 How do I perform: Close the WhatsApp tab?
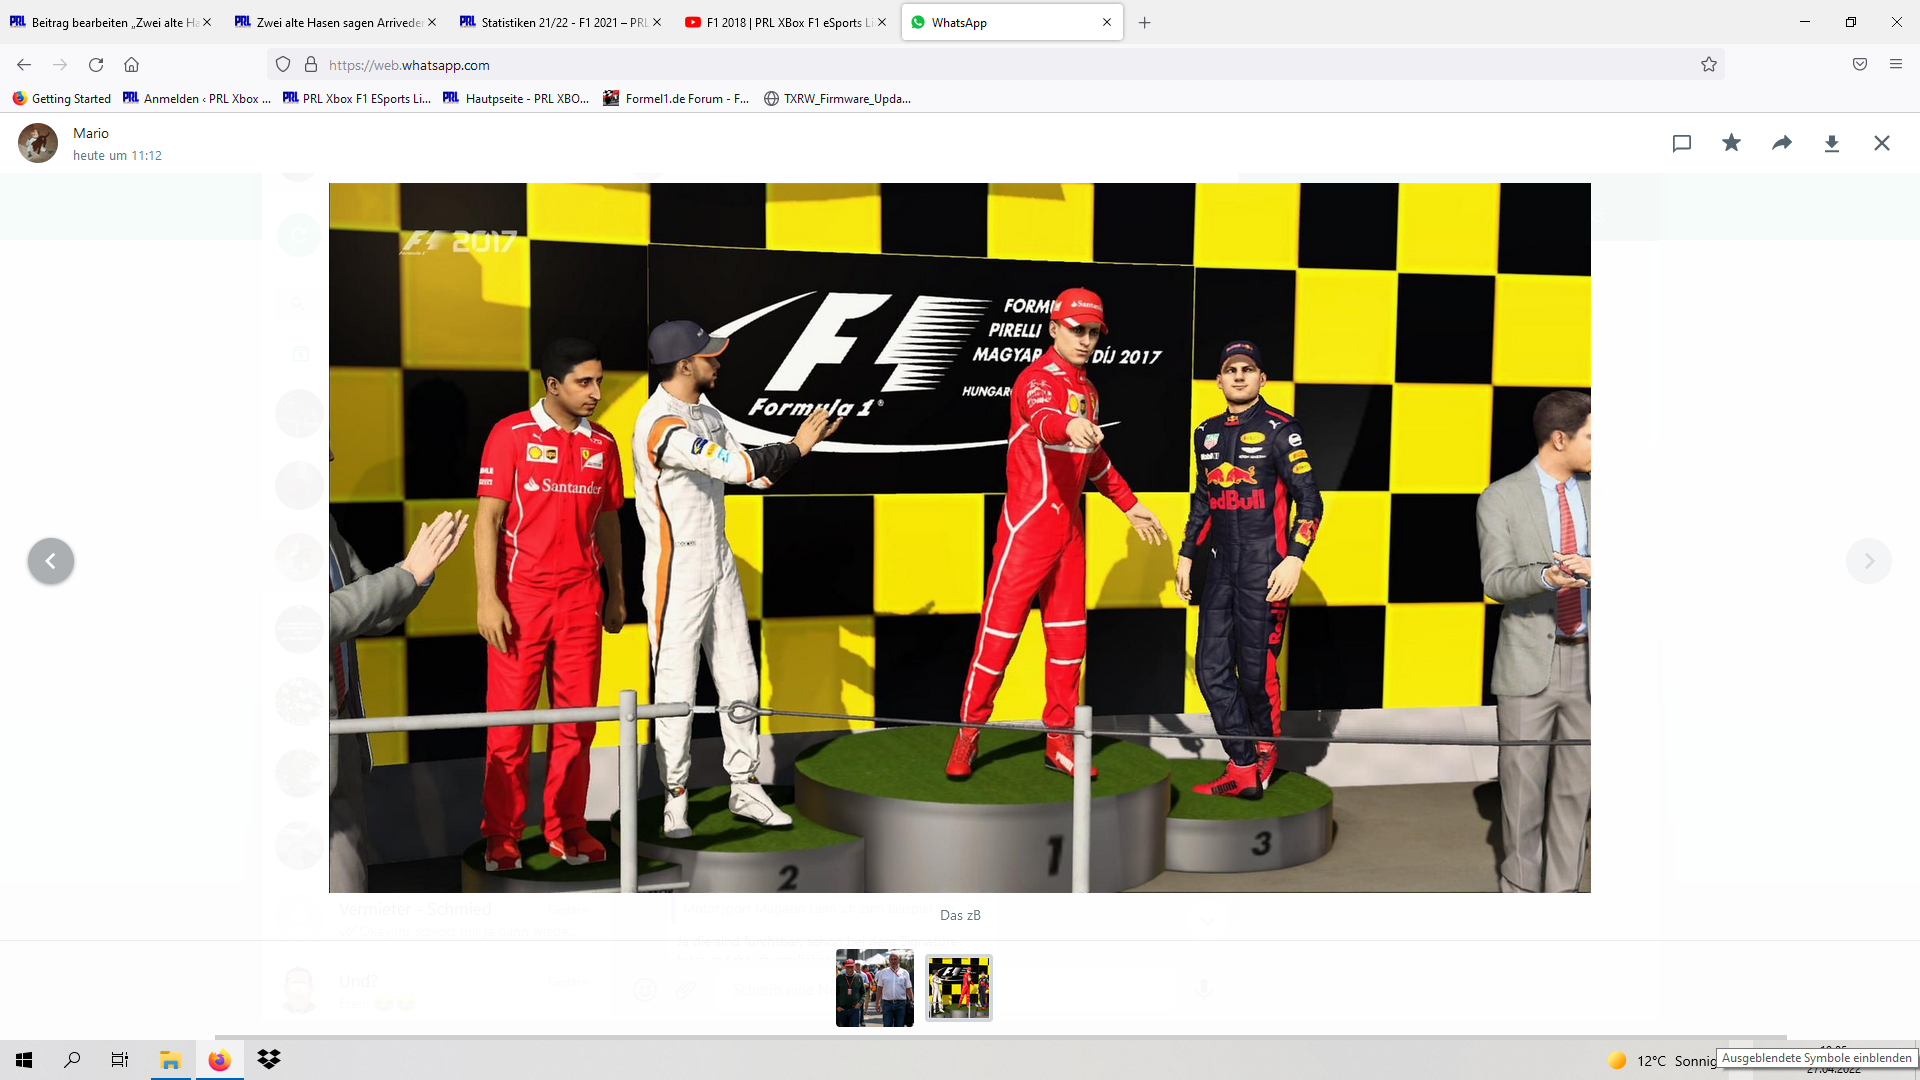coord(1107,22)
